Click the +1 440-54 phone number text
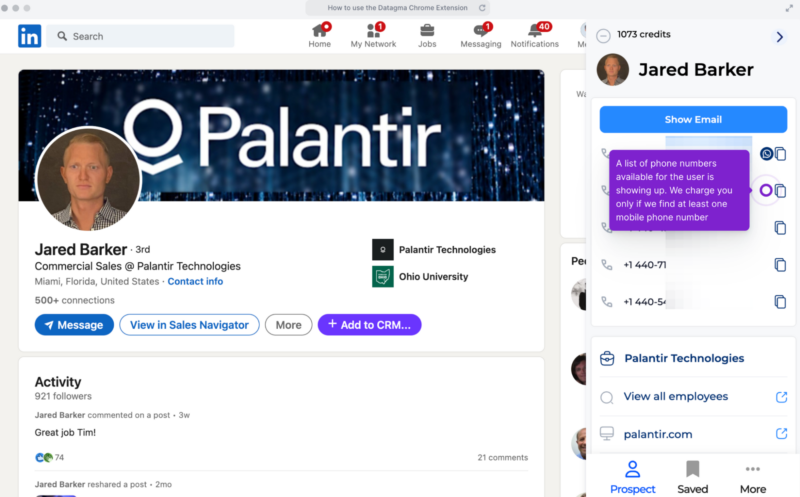The image size is (800, 497). pyautogui.click(x=644, y=302)
